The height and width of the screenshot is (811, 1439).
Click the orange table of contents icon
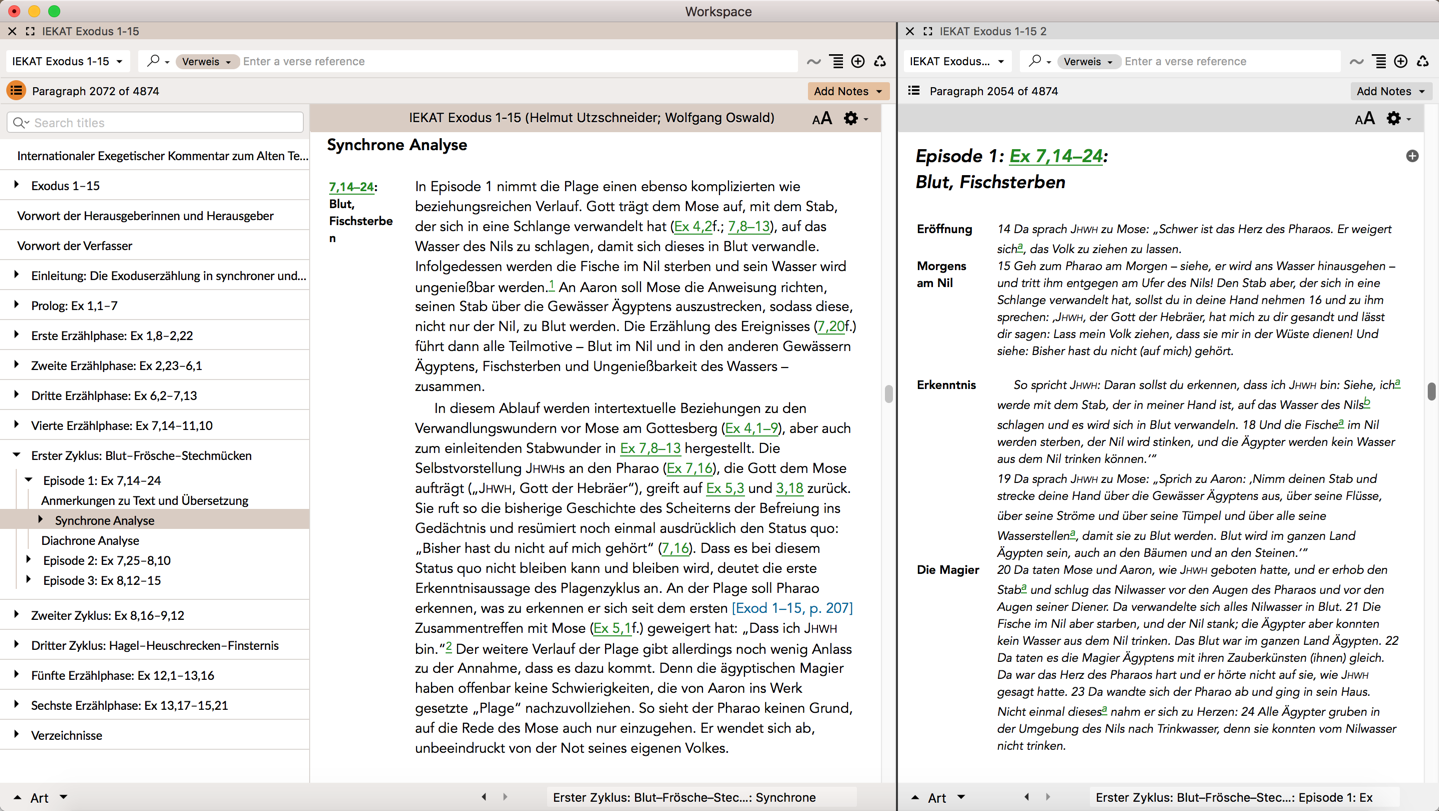tap(16, 91)
